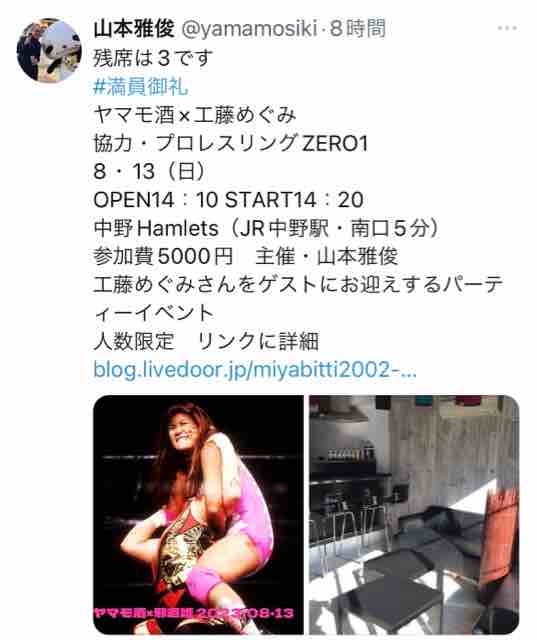Click the @yamamosiki handle
The image size is (537, 640).
(x=249, y=29)
